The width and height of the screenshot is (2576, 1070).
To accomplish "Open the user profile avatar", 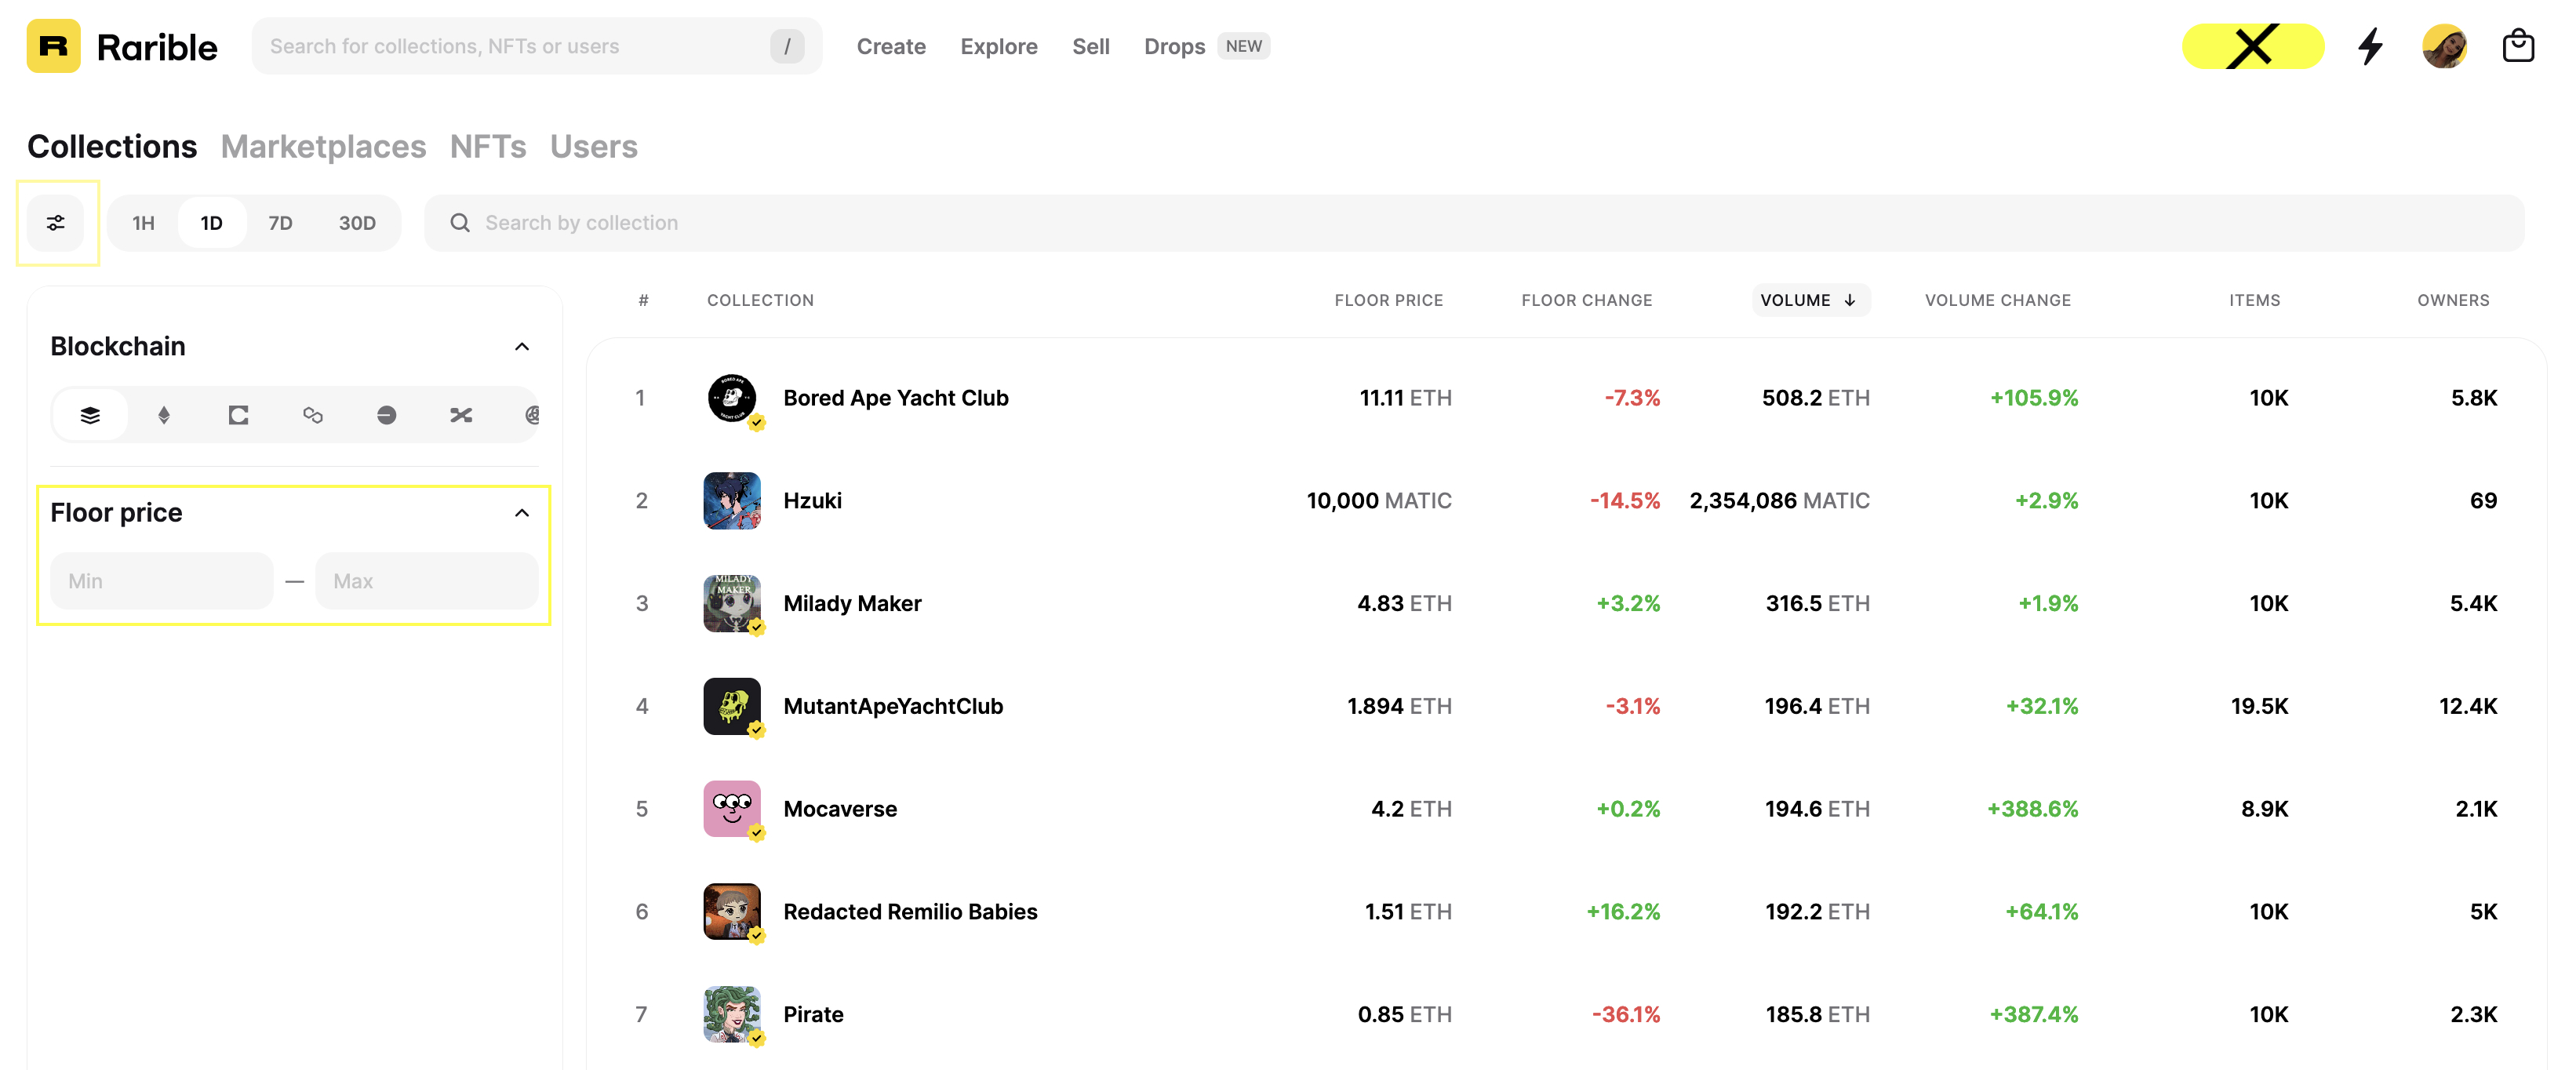I will (2444, 46).
